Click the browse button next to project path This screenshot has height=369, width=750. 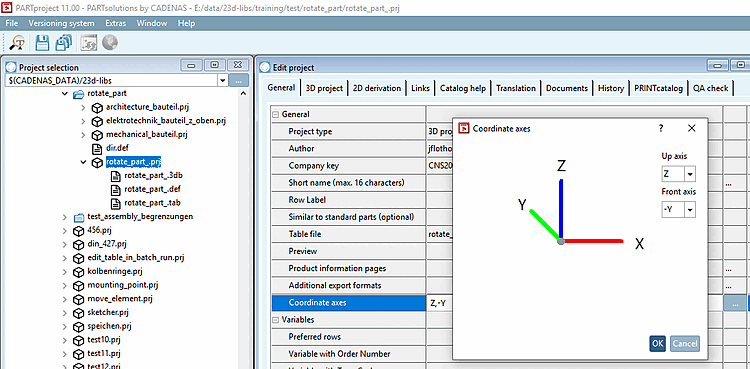click(239, 80)
